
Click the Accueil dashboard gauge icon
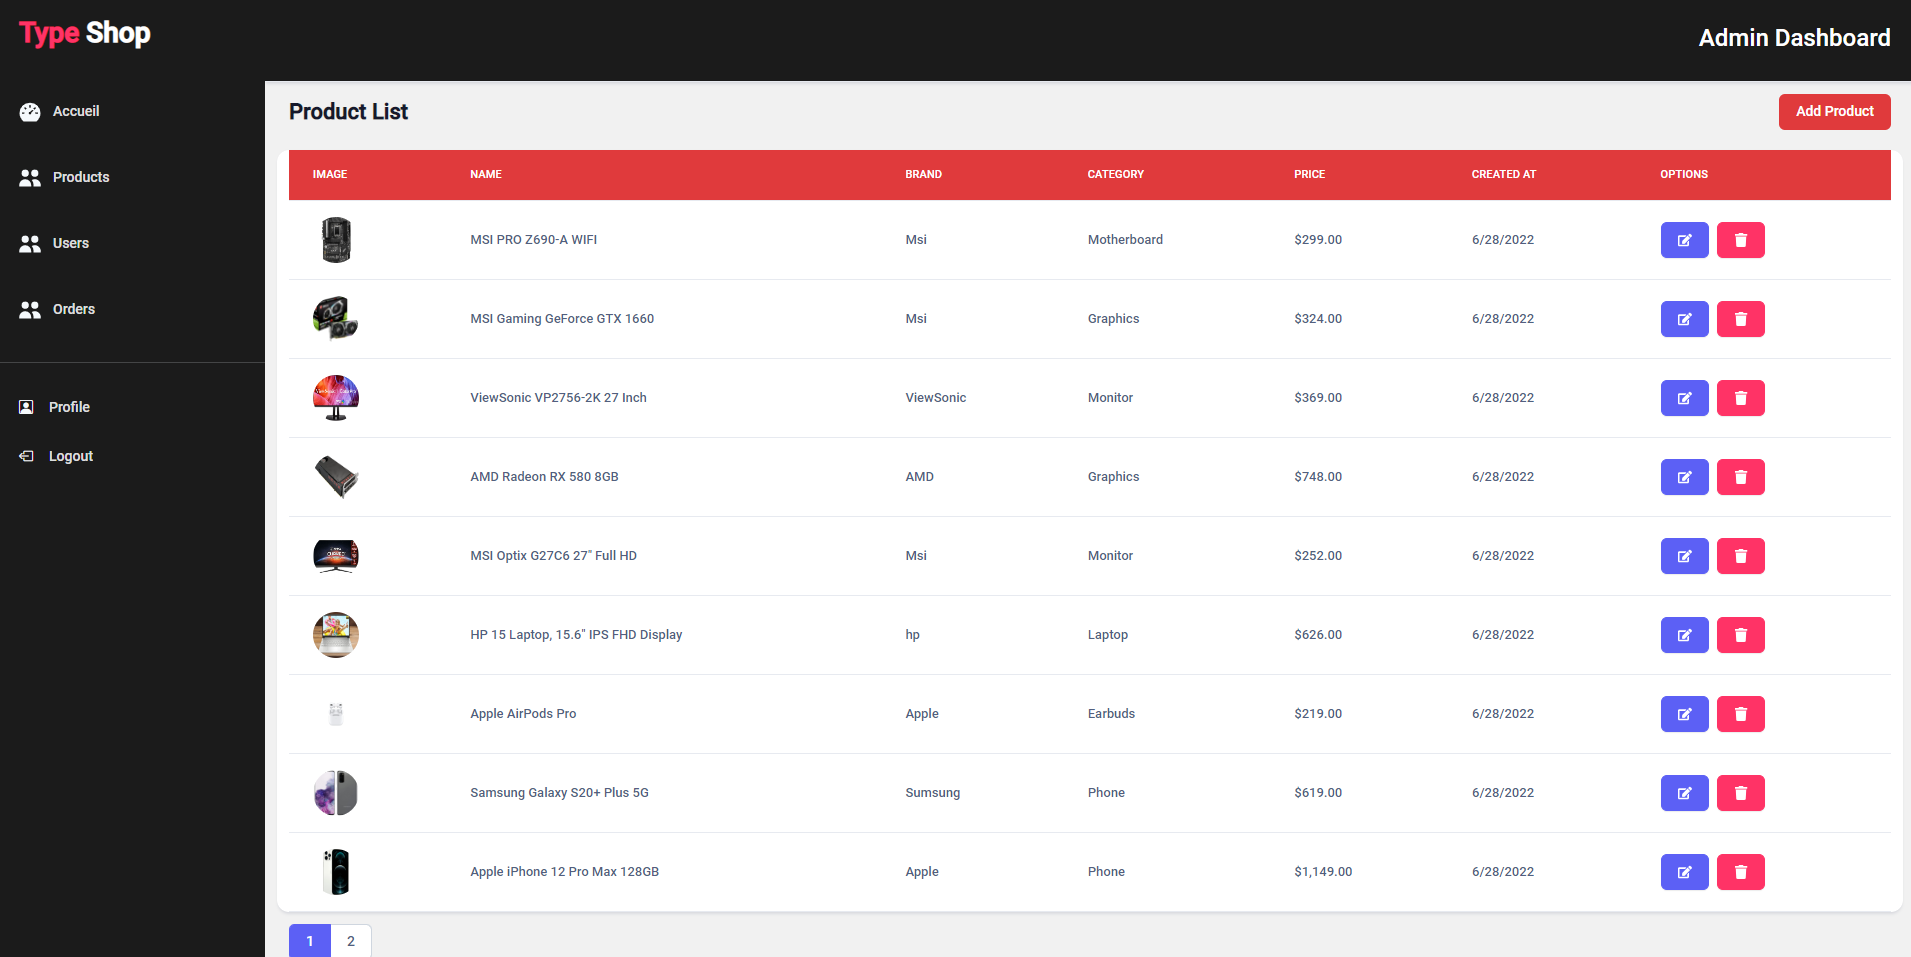click(x=30, y=112)
